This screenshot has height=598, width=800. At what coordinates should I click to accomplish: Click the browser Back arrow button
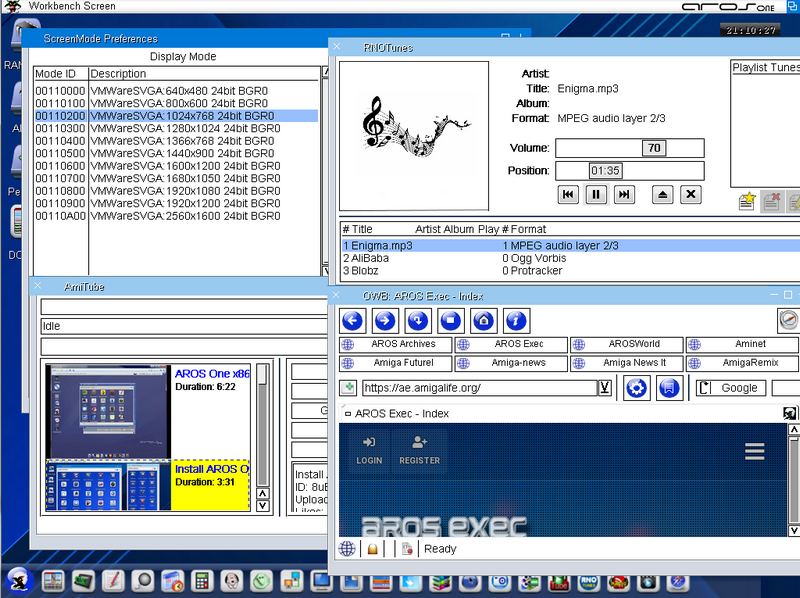tap(352, 321)
